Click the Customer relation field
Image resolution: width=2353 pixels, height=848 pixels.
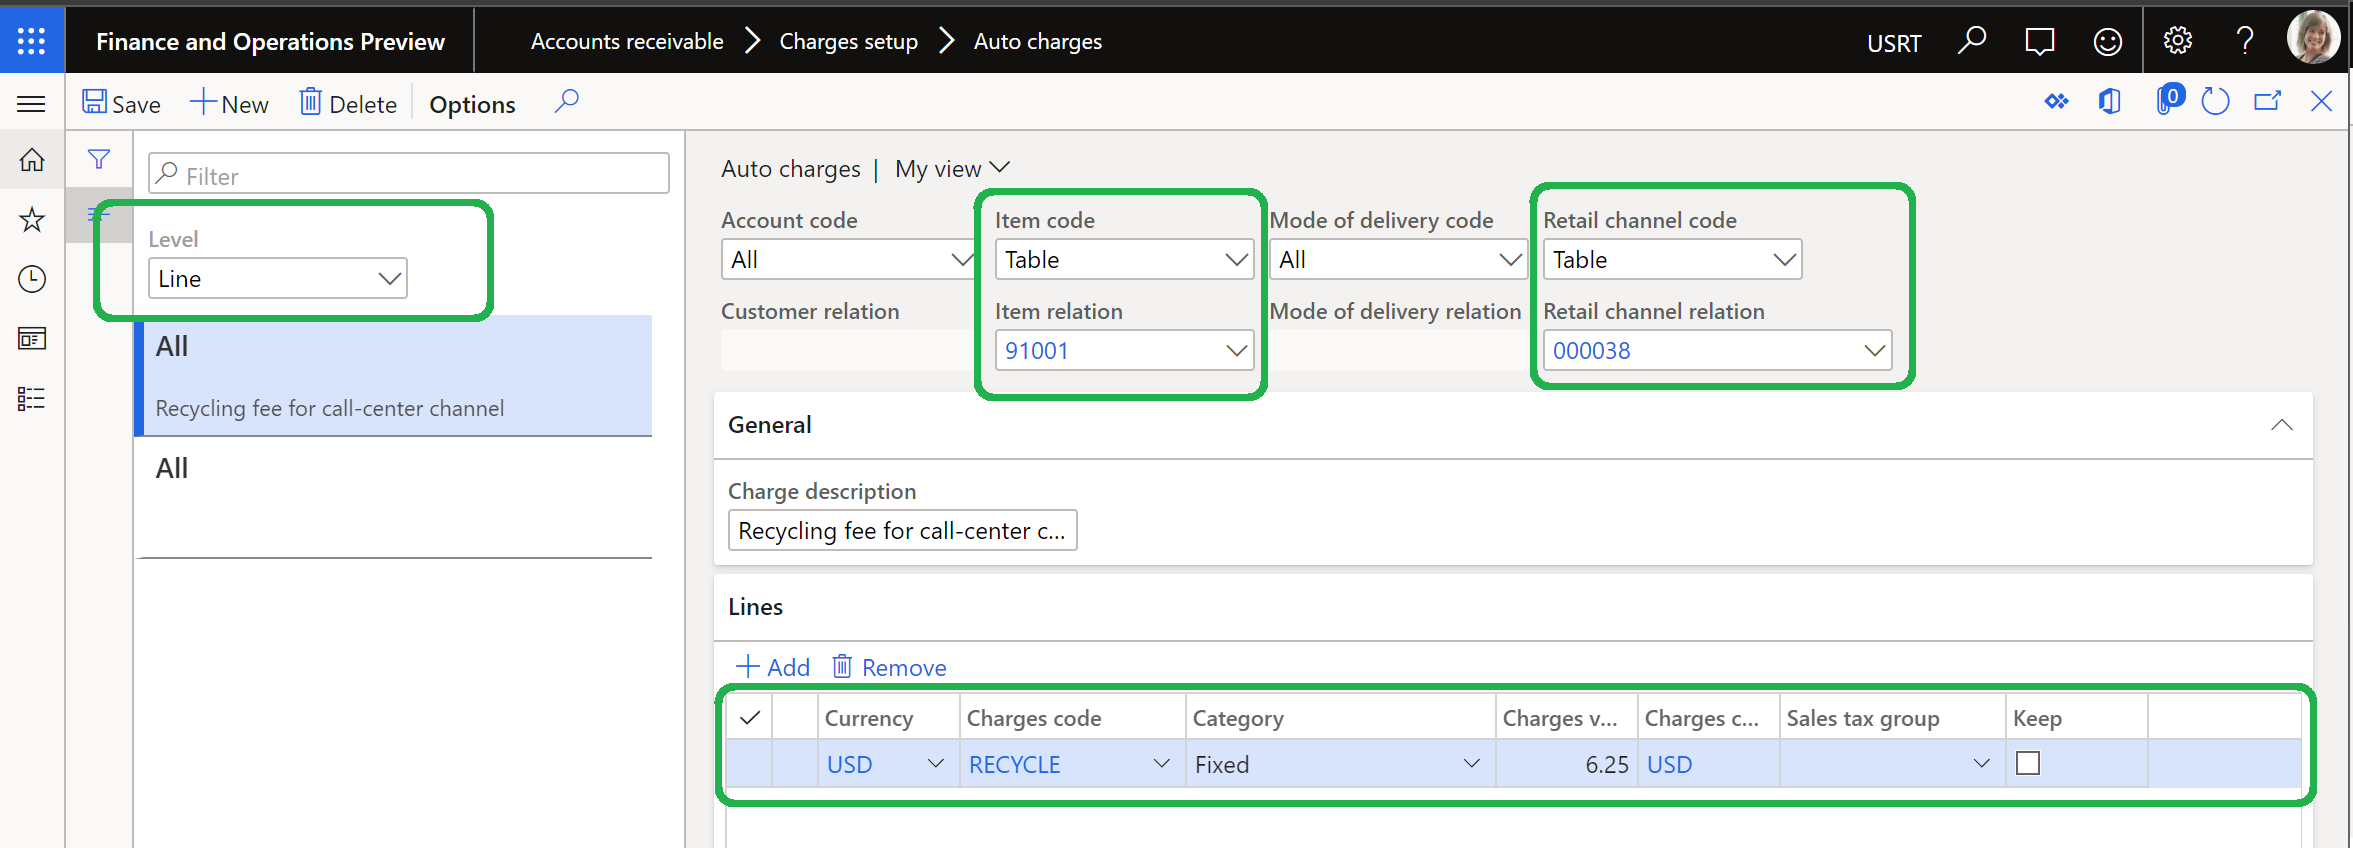pos(848,350)
